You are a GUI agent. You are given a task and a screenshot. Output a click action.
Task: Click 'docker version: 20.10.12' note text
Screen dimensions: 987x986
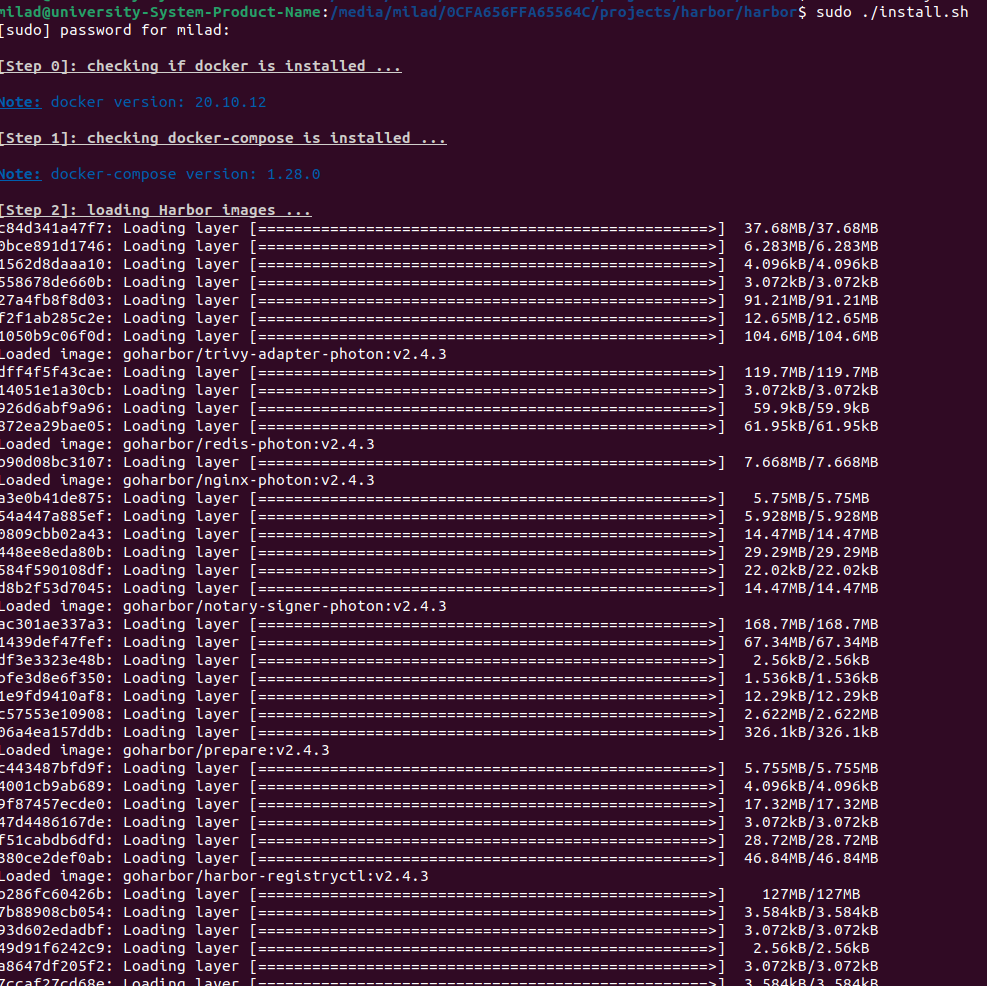[x=158, y=102]
